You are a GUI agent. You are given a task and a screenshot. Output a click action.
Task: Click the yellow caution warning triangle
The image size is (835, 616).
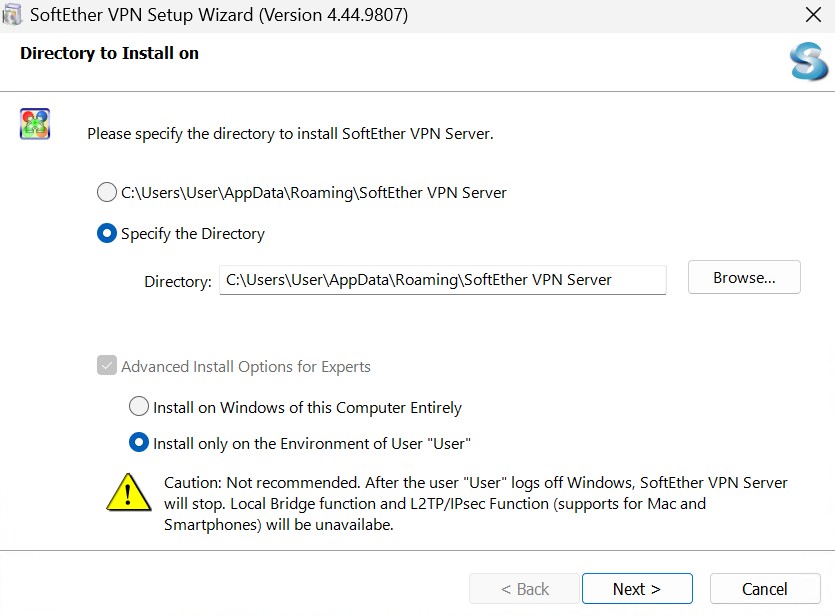coord(129,493)
